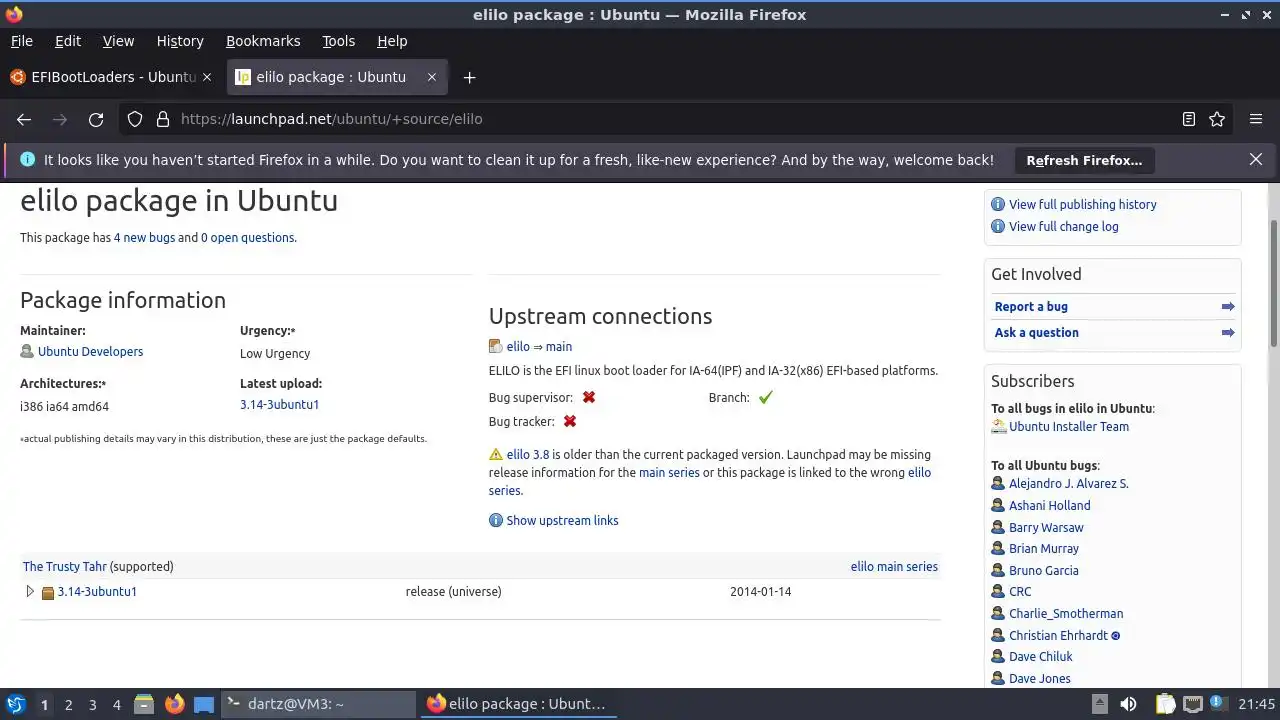Screen dimensions: 1280x720
Task: Click info icon beside View full publishing history
Action: [998, 204]
